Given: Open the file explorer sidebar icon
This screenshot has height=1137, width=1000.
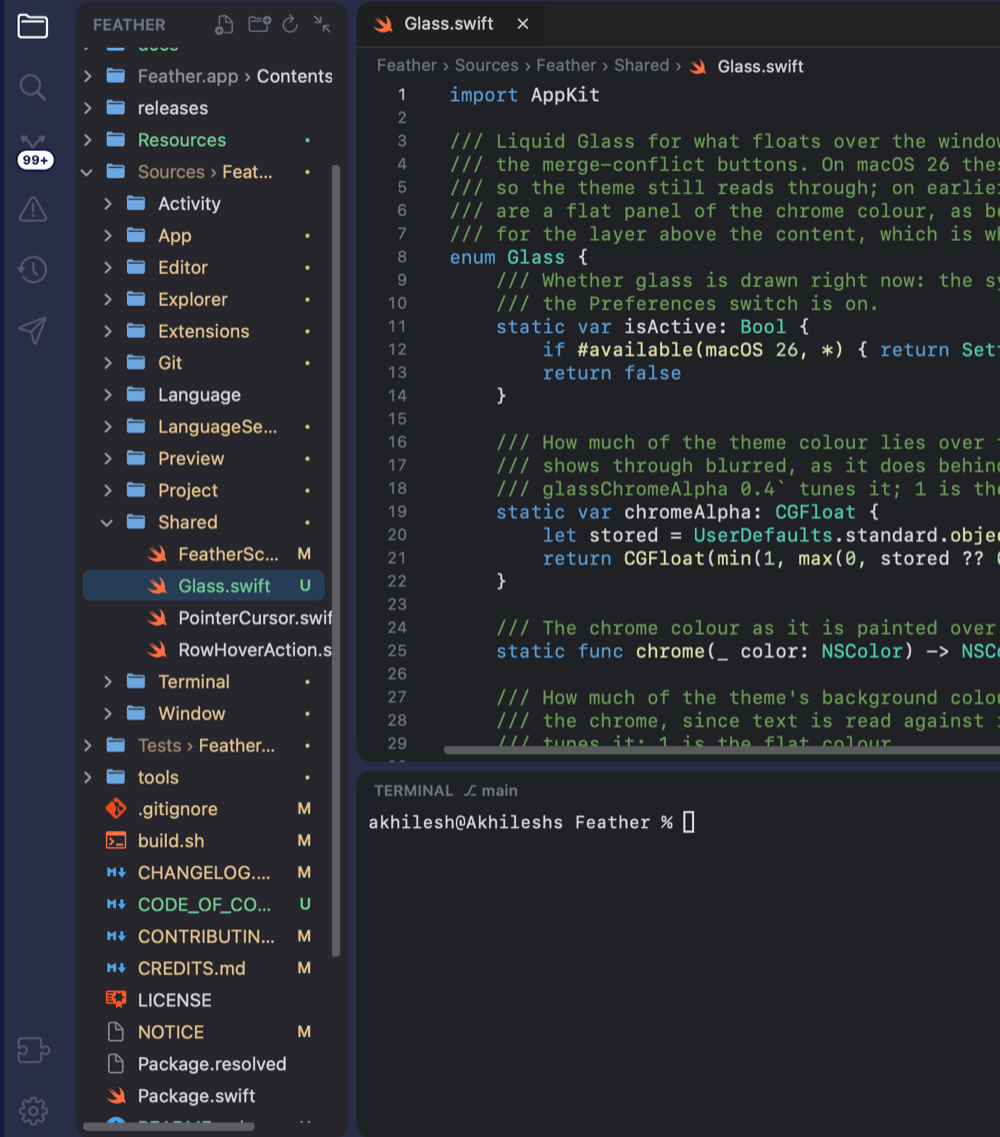Looking at the screenshot, I should point(33,27).
